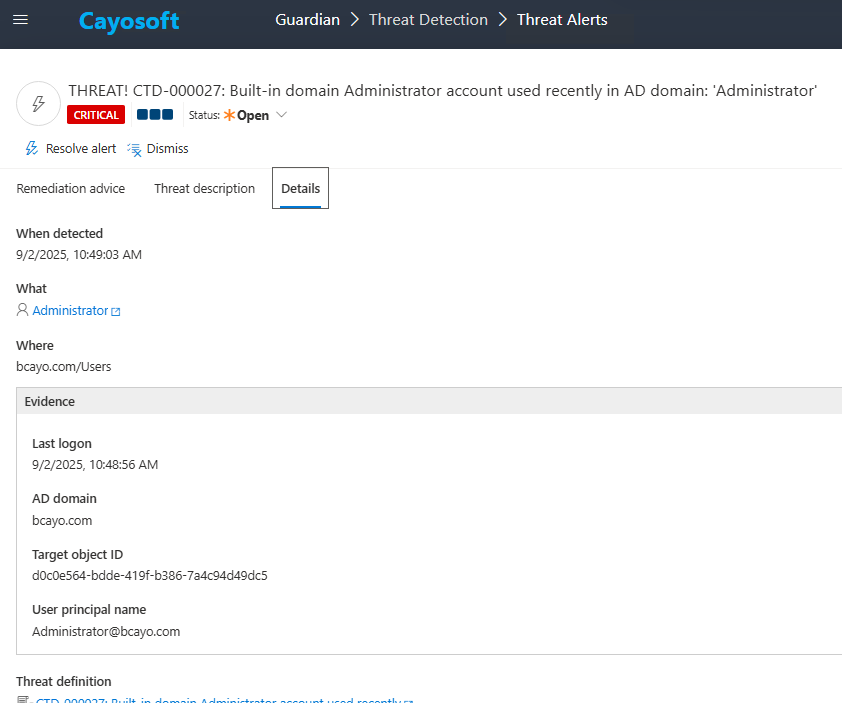842x703 pixels.
Task: Open the CTD-000027 threat definition link
Action: click(x=218, y=700)
